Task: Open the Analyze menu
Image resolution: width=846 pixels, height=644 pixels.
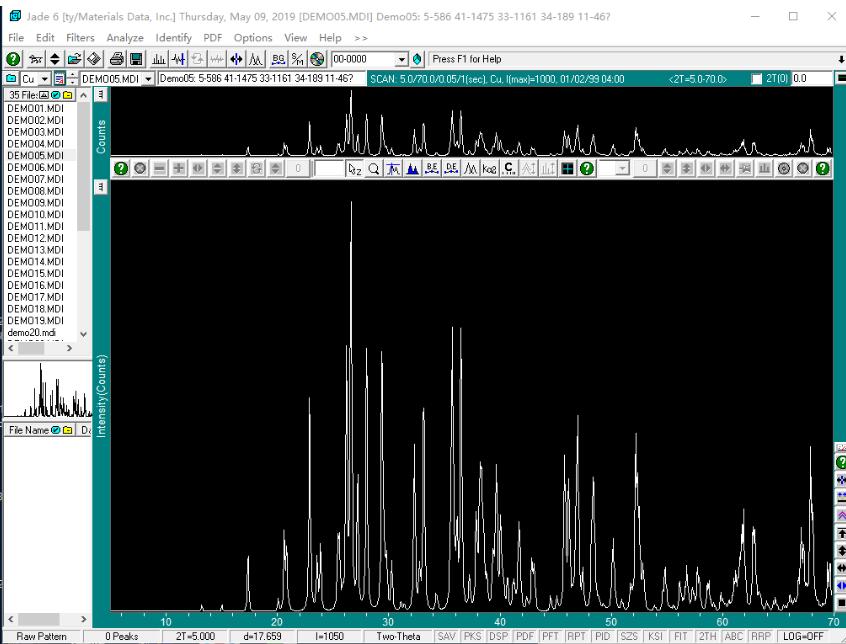Action: (125, 37)
